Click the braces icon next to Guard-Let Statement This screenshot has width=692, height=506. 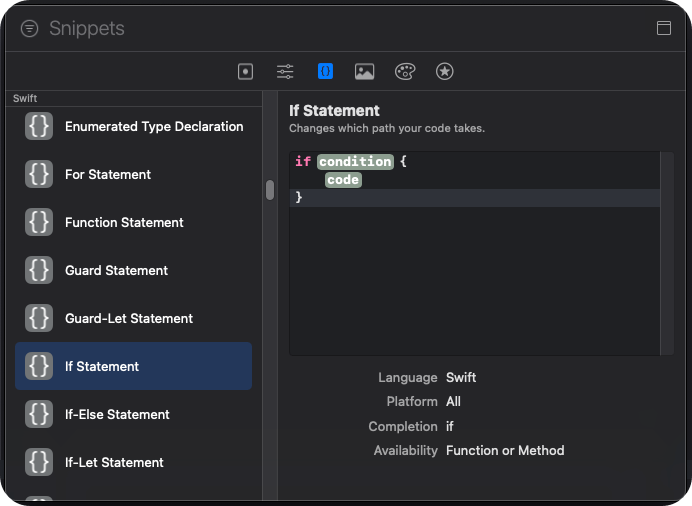[x=39, y=319]
